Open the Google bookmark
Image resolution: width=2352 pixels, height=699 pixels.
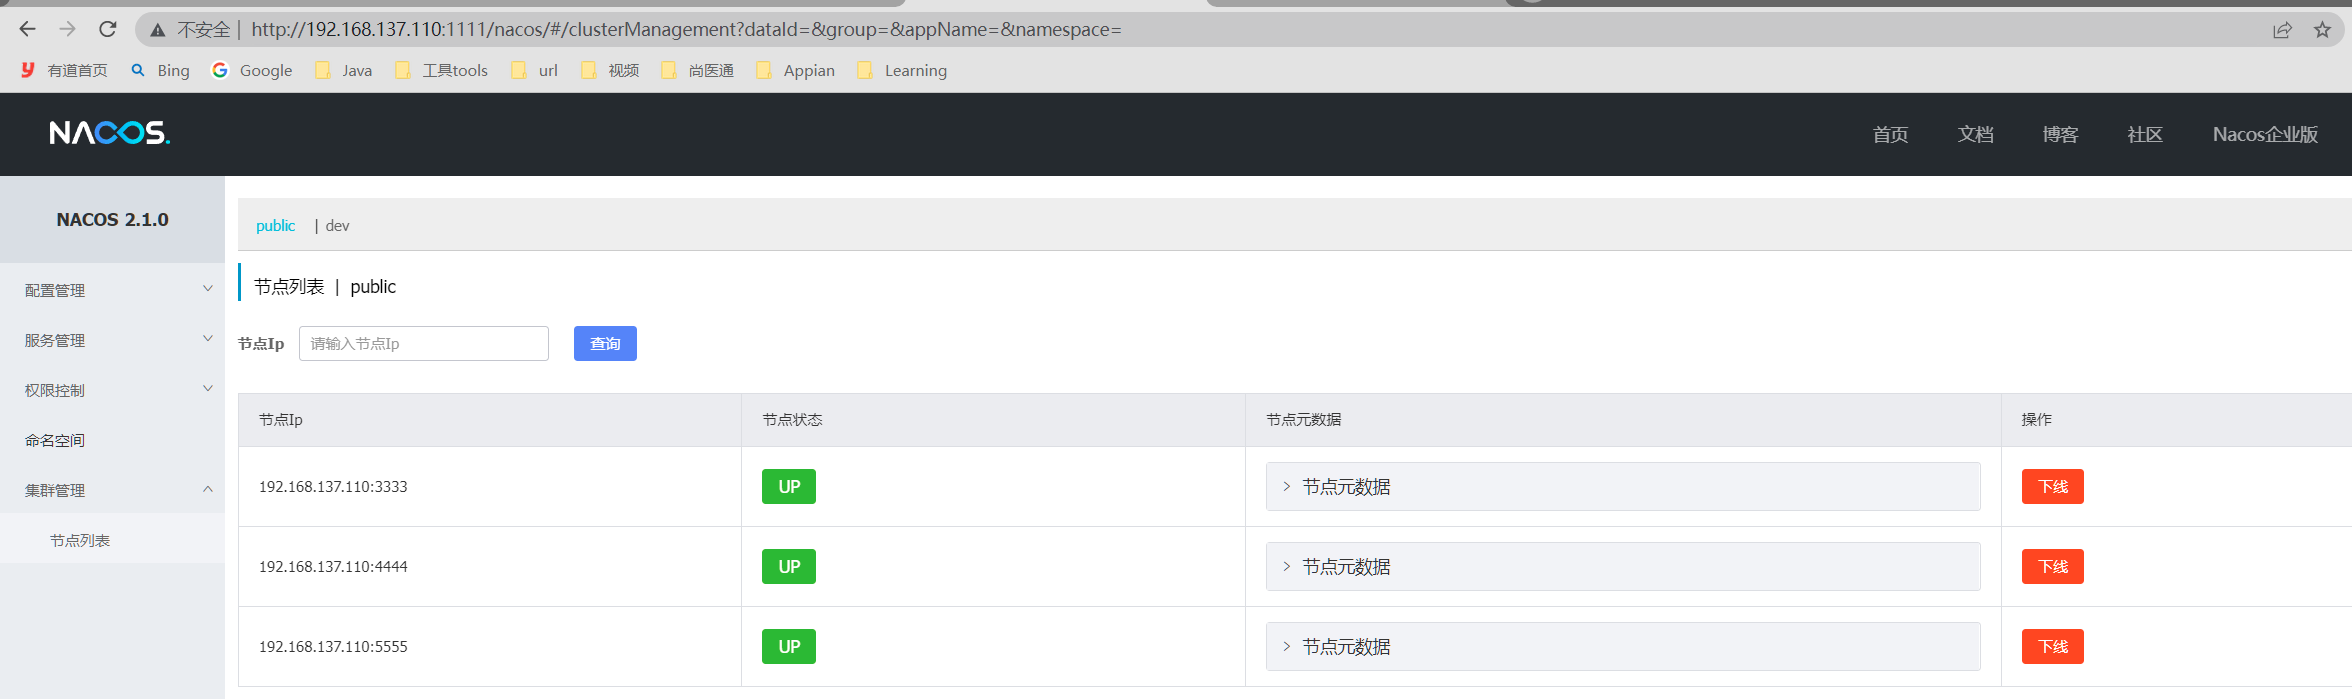(x=252, y=70)
